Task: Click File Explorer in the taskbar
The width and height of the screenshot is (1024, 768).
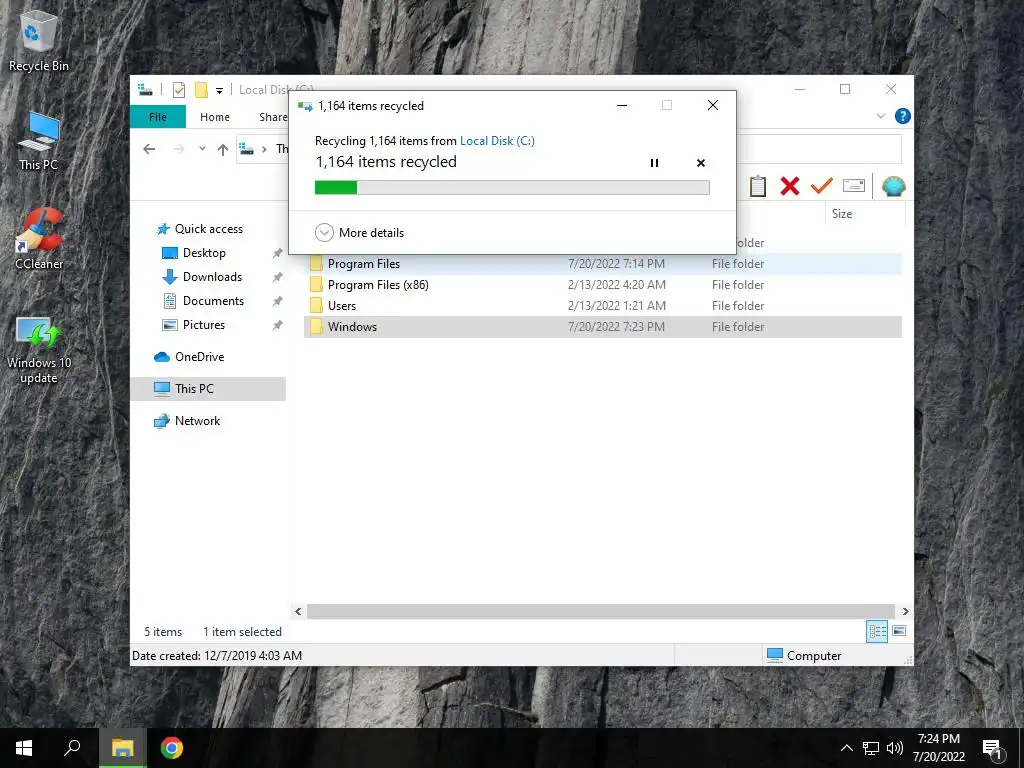Action: coord(122,748)
